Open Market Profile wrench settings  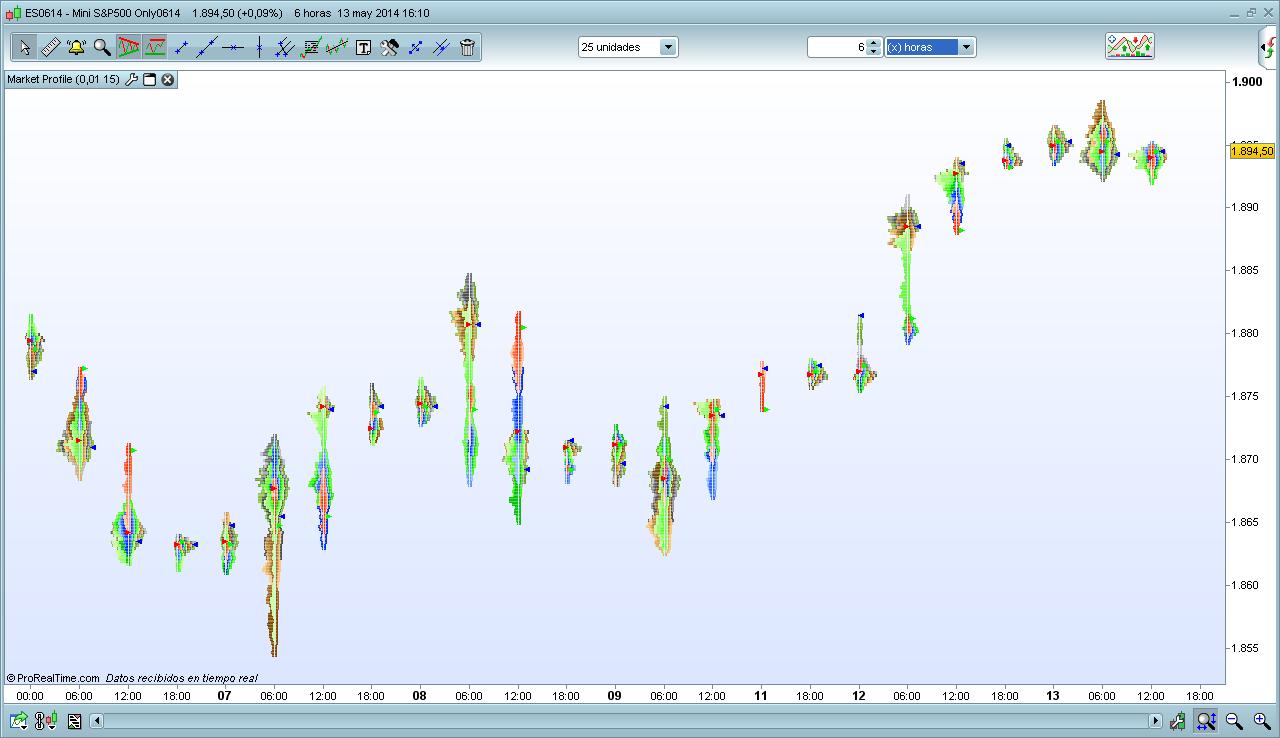coord(131,79)
